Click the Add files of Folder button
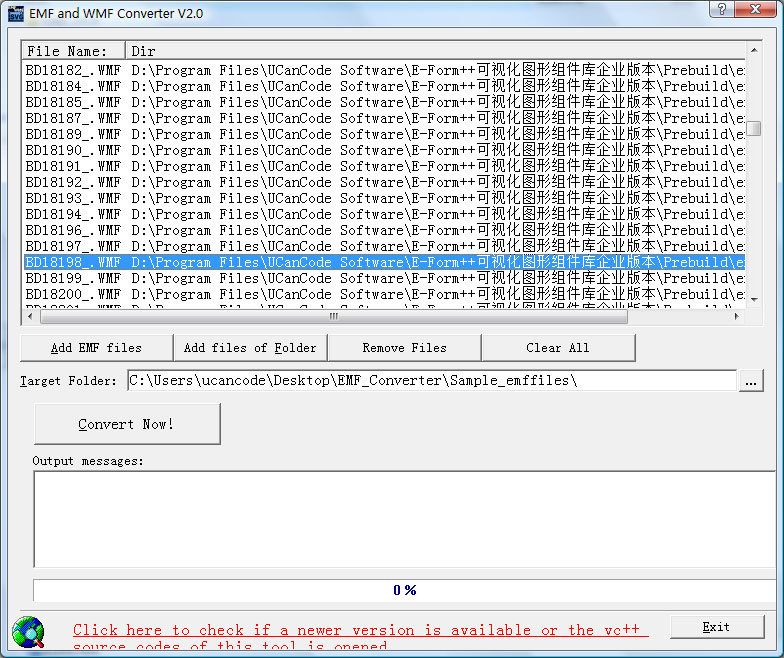784x658 pixels. click(250, 348)
